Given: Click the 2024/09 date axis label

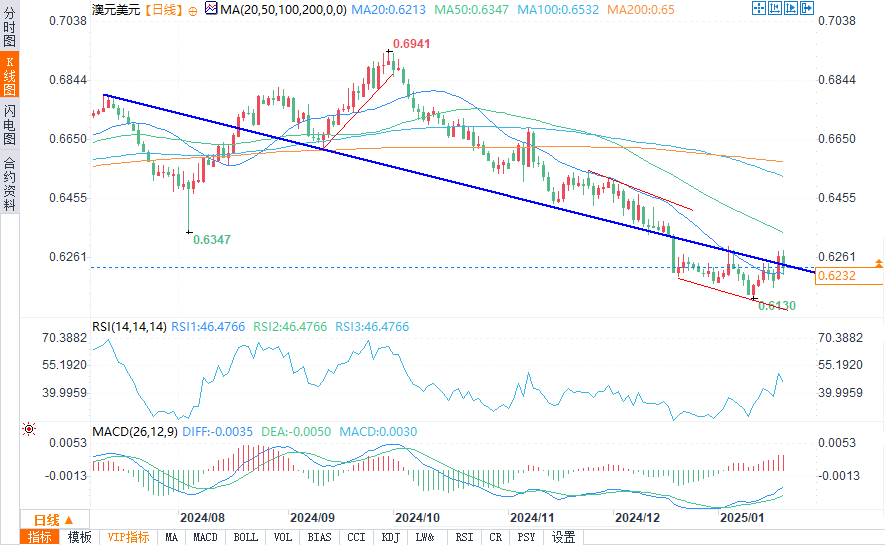Looking at the screenshot, I should click(312, 518).
